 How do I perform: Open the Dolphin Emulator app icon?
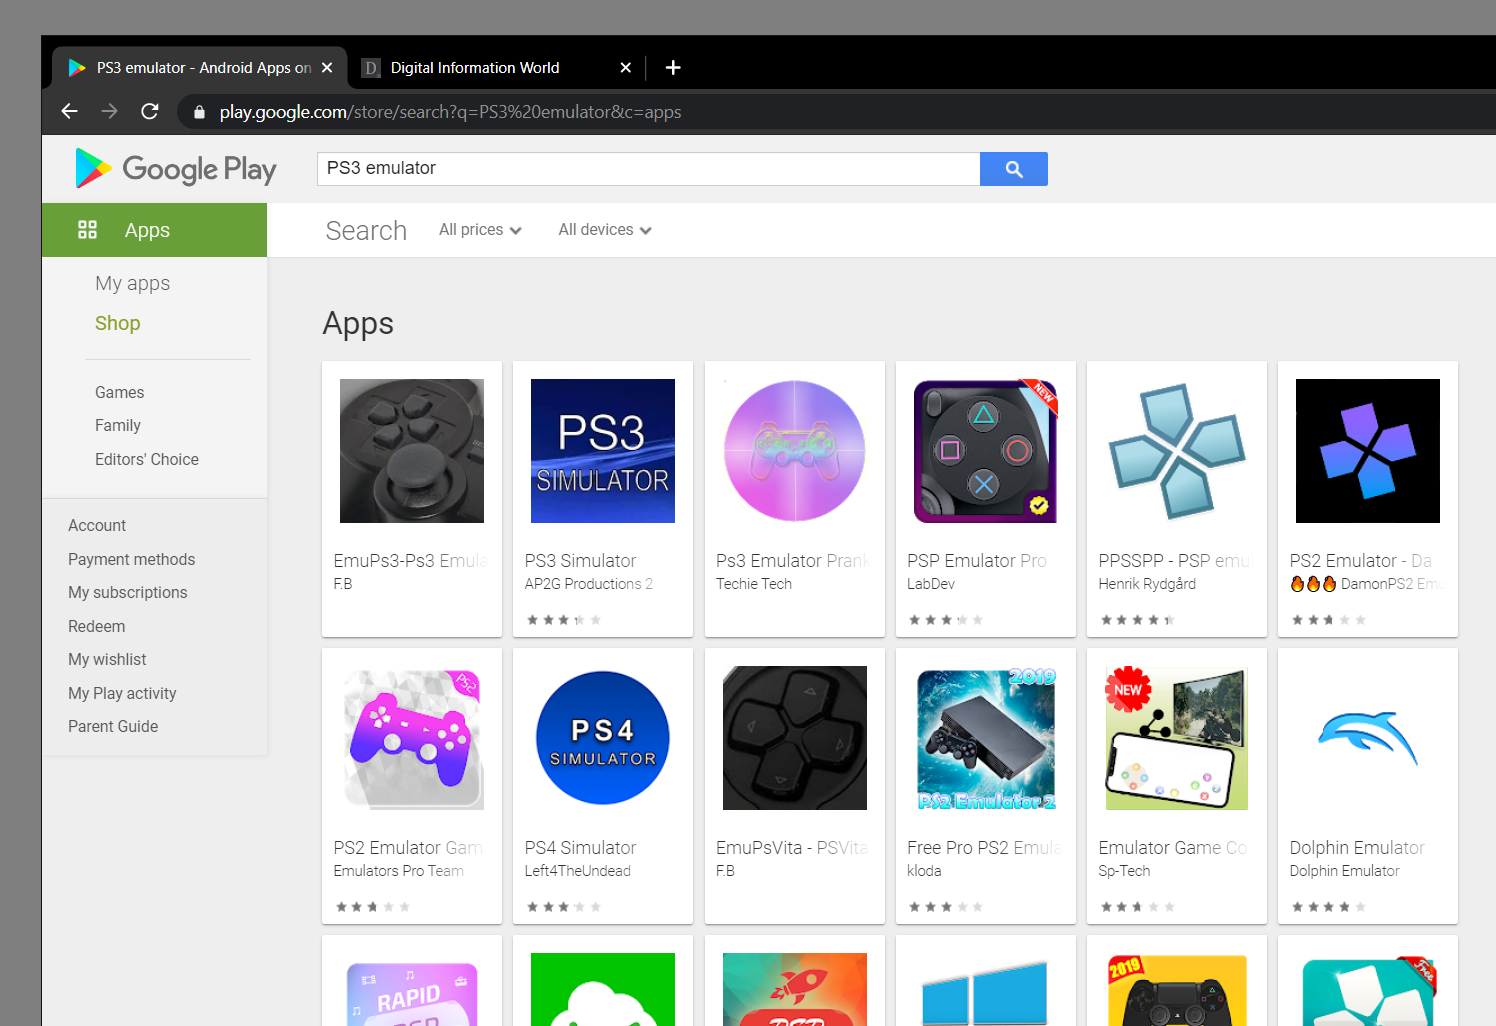[x=1368, y=738]
